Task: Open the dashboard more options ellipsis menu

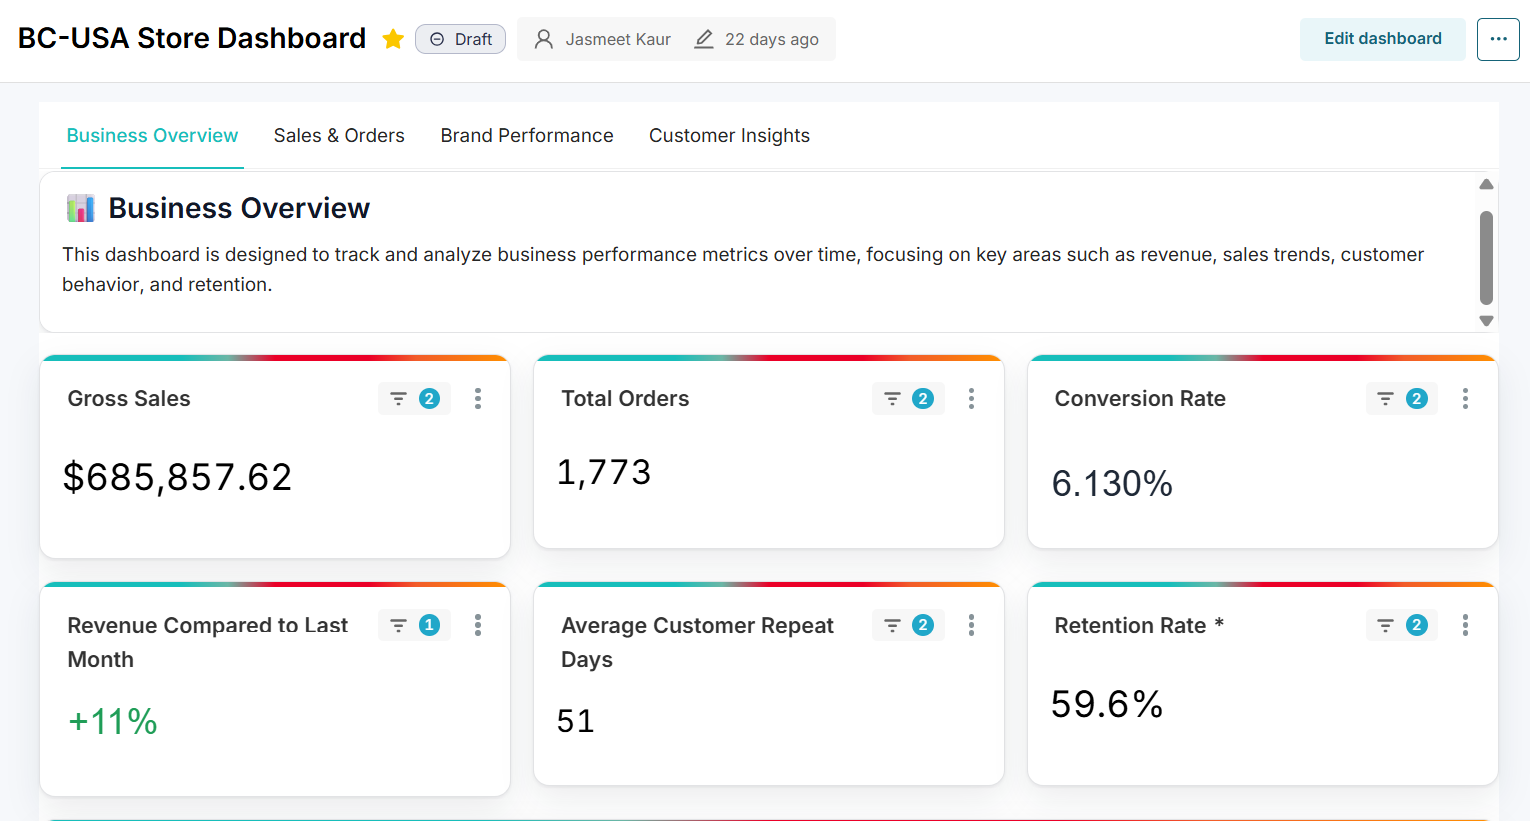Action: pos(1498,39)
